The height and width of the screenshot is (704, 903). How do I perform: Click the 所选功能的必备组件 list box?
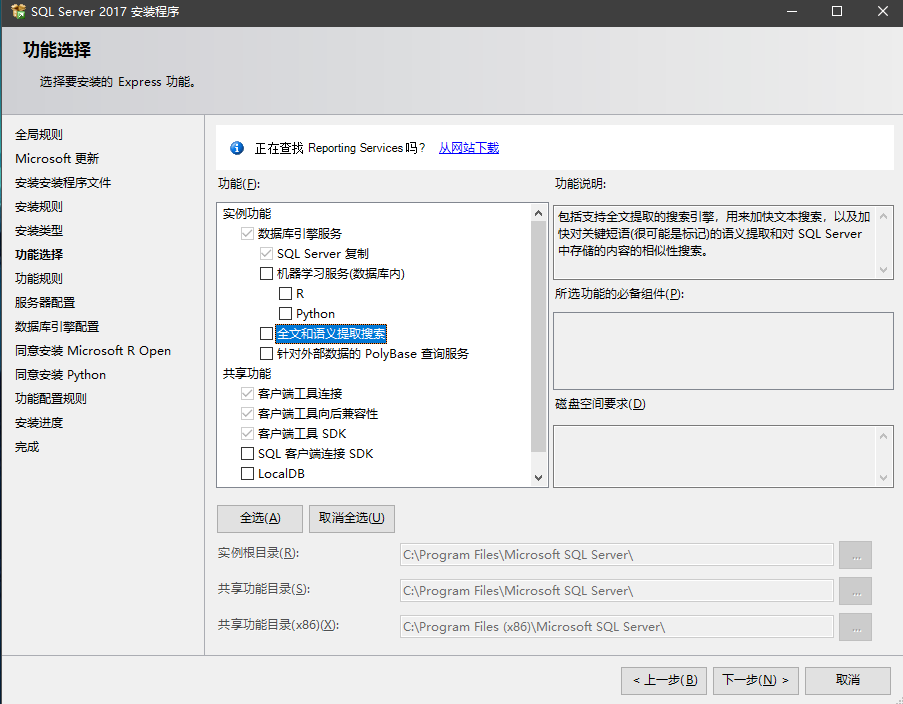tap(723, 351)
